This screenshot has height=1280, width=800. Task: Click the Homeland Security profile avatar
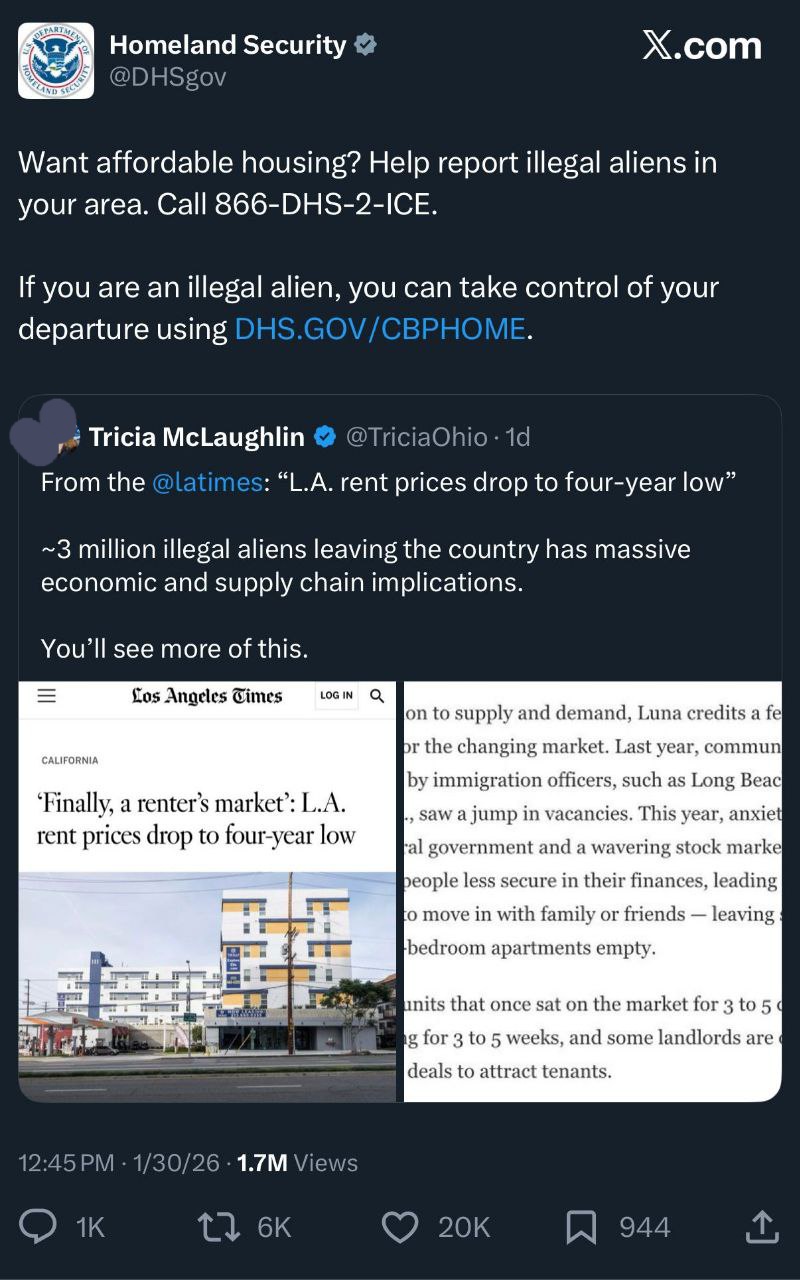(x=56, y=61)
